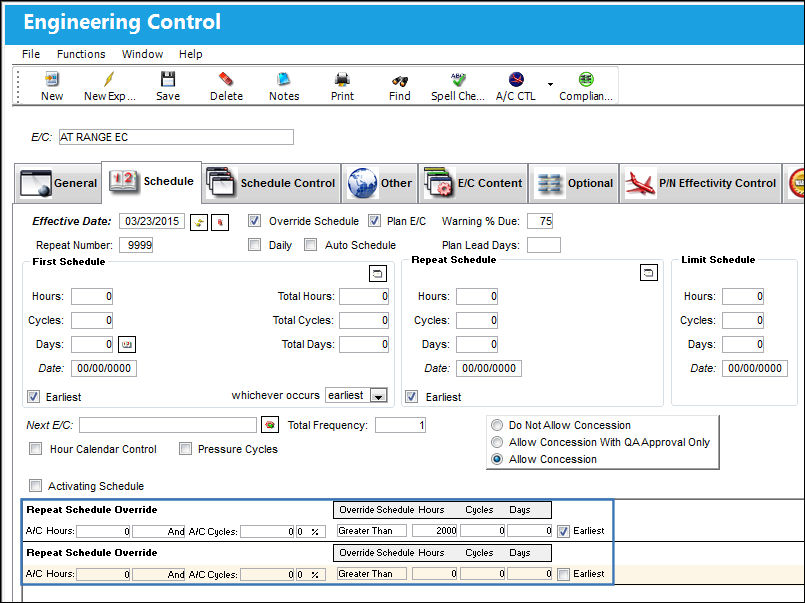Enable the Daily checkbox

point(254,245)
